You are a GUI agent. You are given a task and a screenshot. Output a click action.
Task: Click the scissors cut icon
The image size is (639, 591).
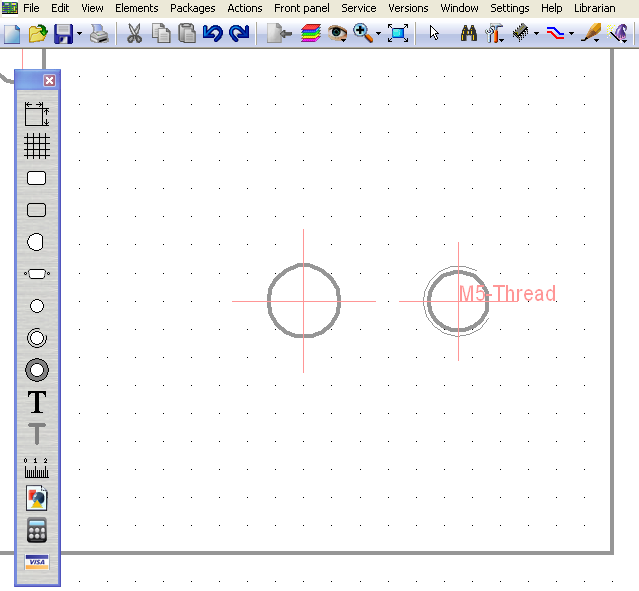pyautogui.click(x=133, y=33)
